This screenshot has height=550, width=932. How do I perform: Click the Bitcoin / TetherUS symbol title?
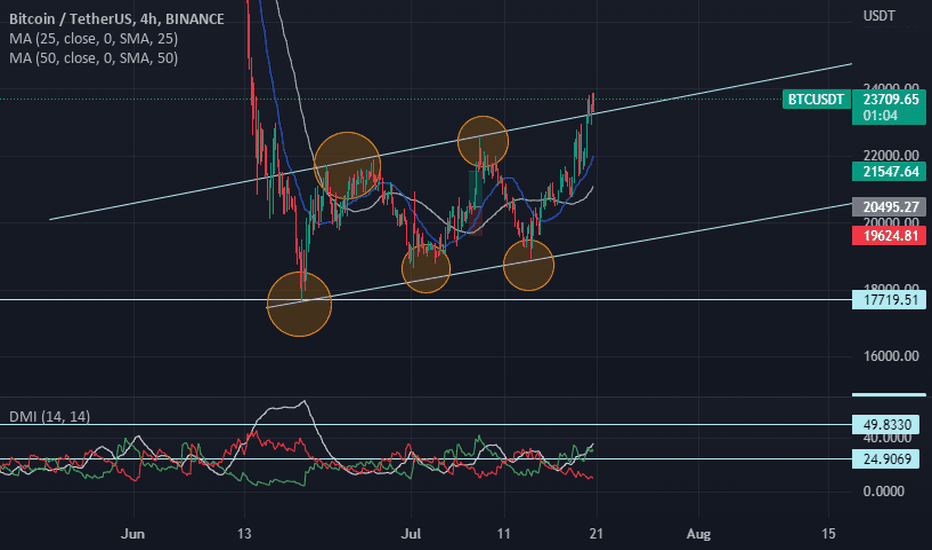click(x=116, y=19)
